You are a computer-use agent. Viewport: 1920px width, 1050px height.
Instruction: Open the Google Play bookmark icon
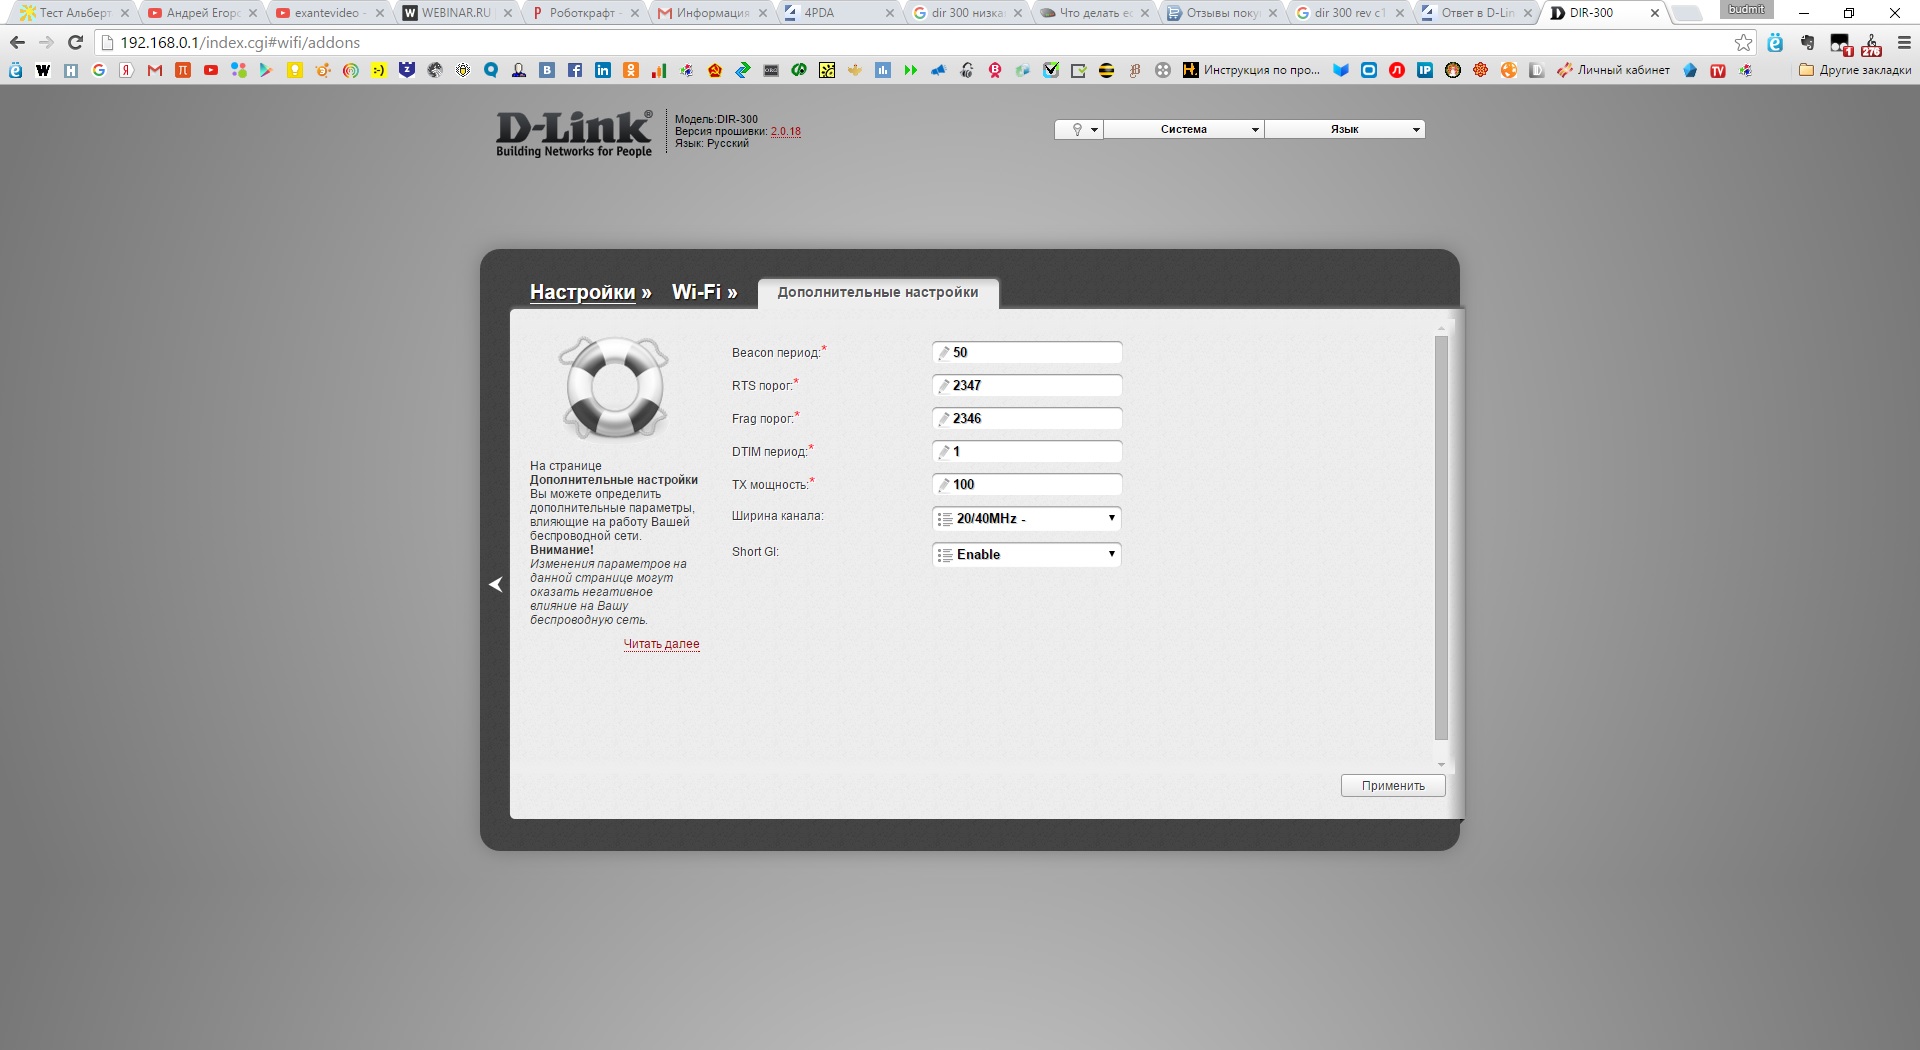(266, 70)
